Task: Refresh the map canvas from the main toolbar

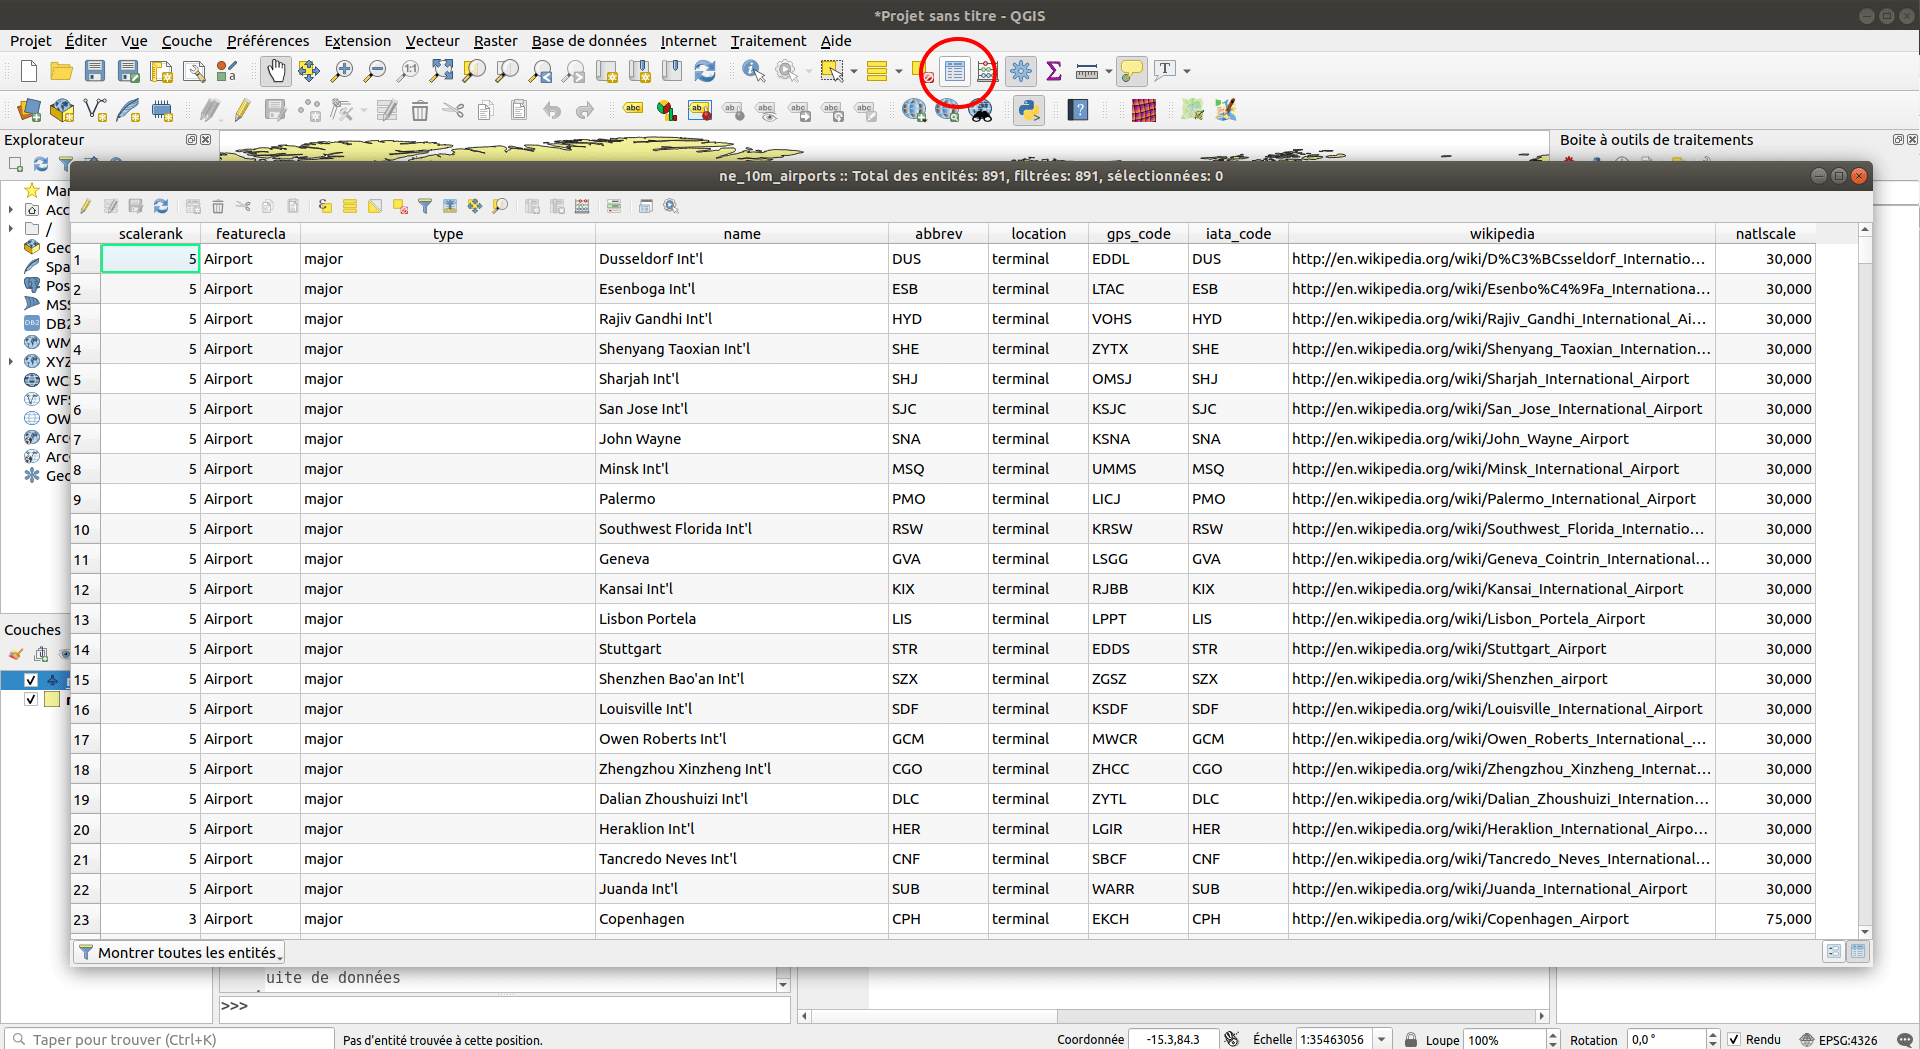Action: [705, 71]
